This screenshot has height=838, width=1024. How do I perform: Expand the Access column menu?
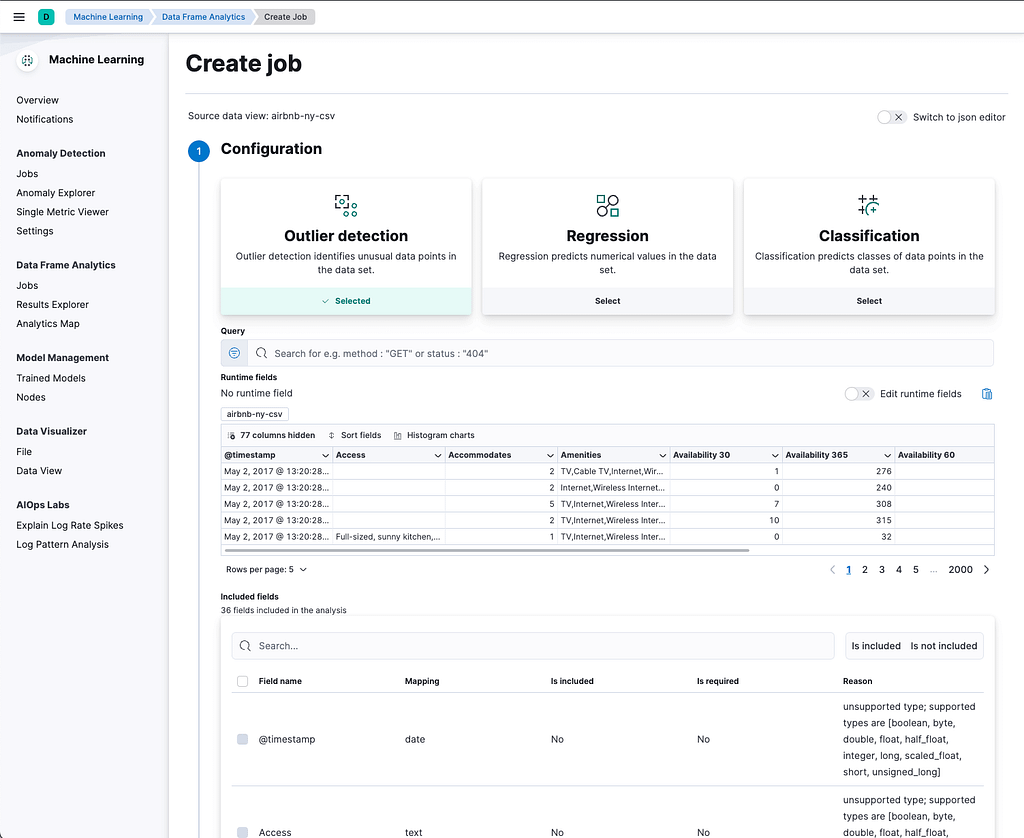[438, 455]
